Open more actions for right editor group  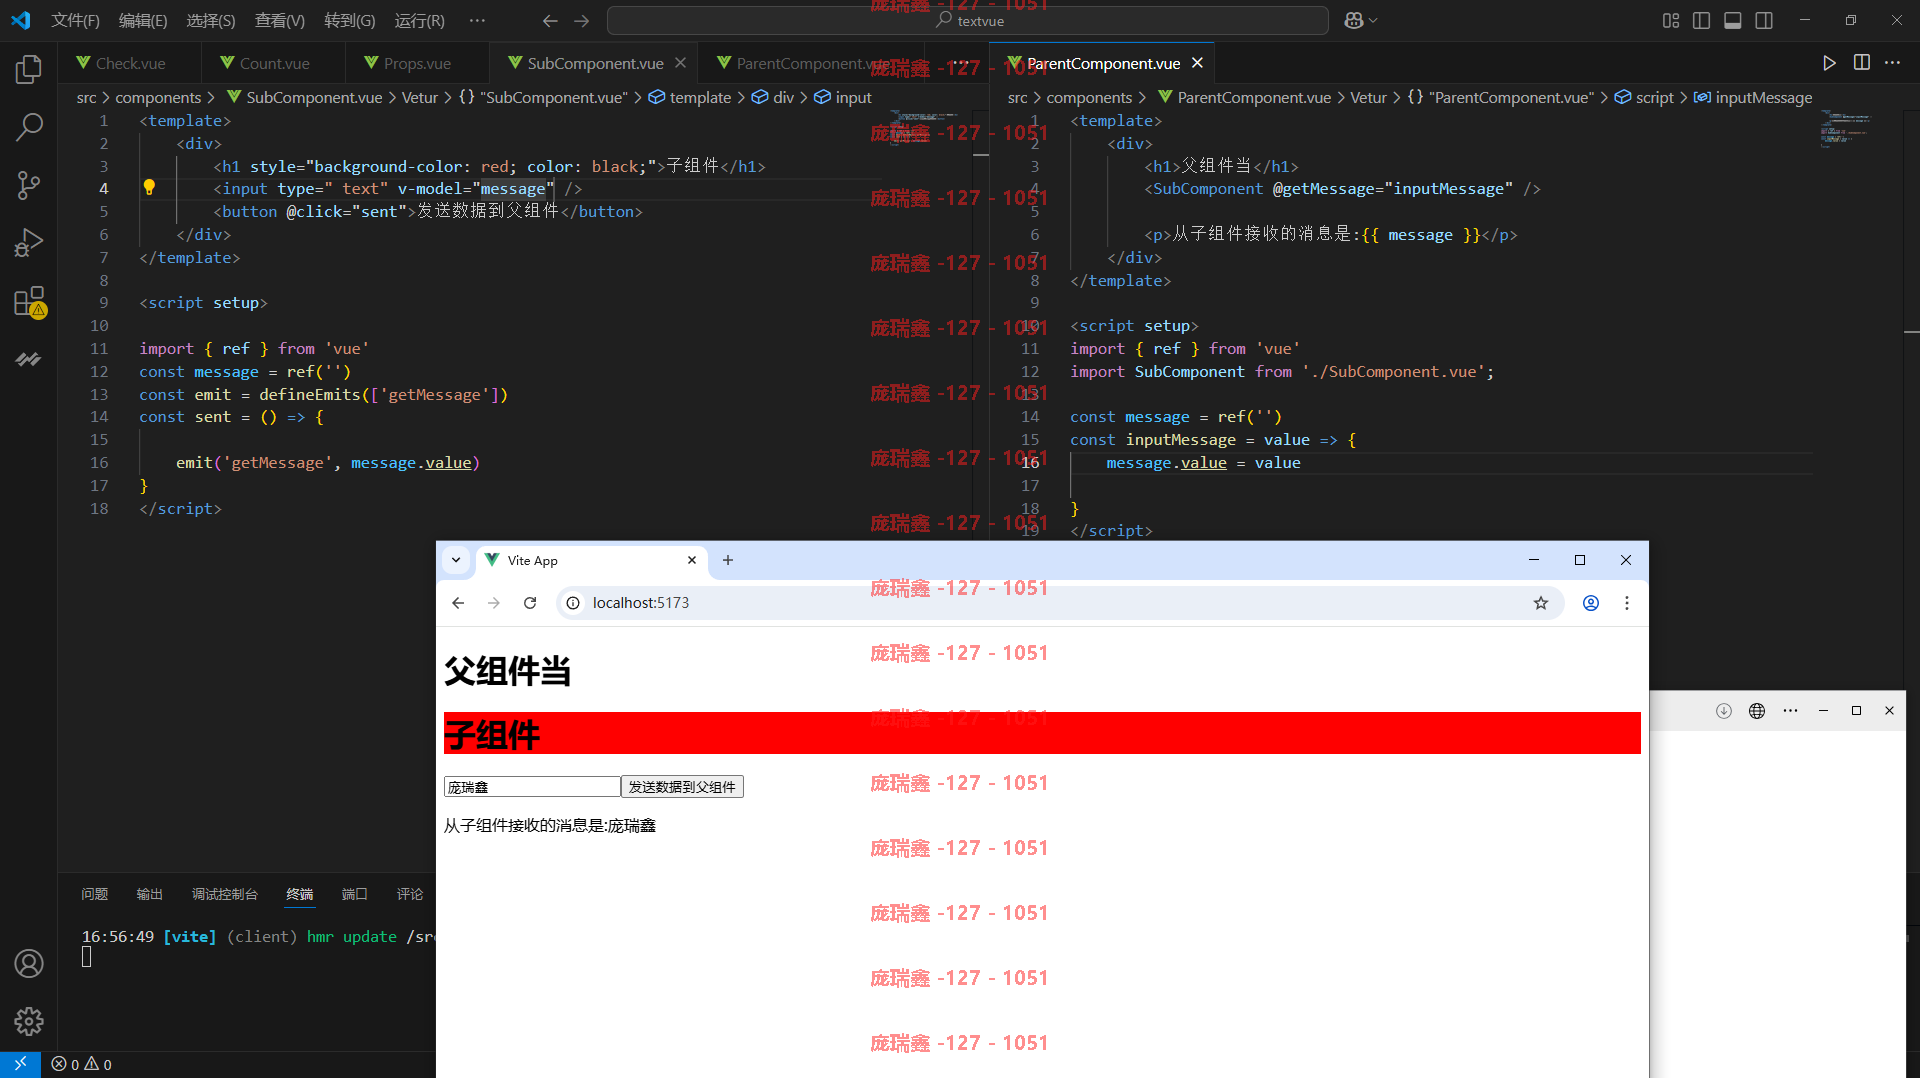coord(1893,63)
